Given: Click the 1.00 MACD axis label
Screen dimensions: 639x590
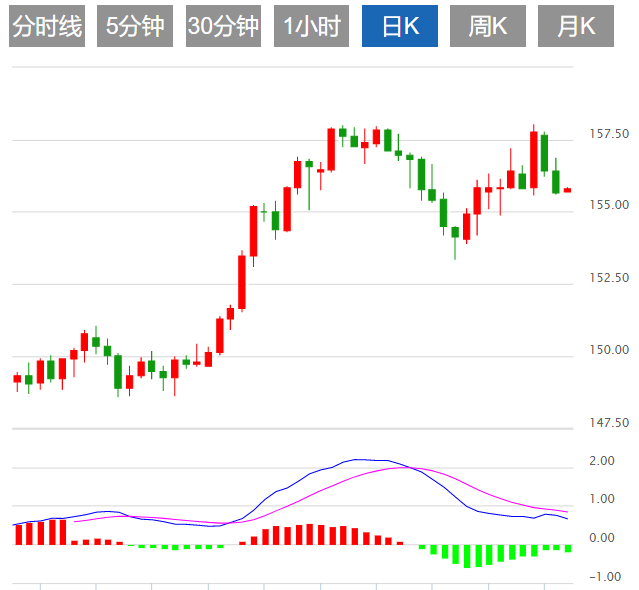Looking at the screenshot, I should (x=602, y=499).
